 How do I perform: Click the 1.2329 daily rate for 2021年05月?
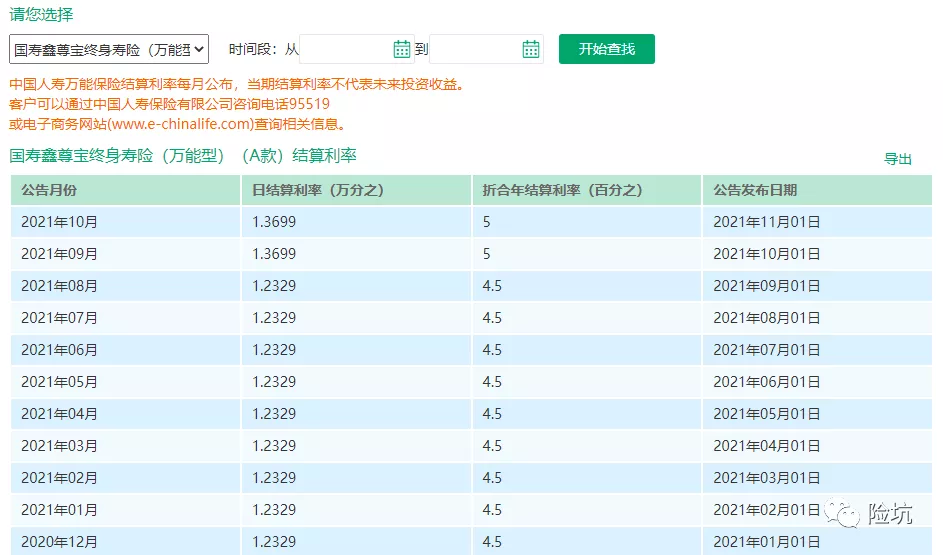click(x=356, y=382)
